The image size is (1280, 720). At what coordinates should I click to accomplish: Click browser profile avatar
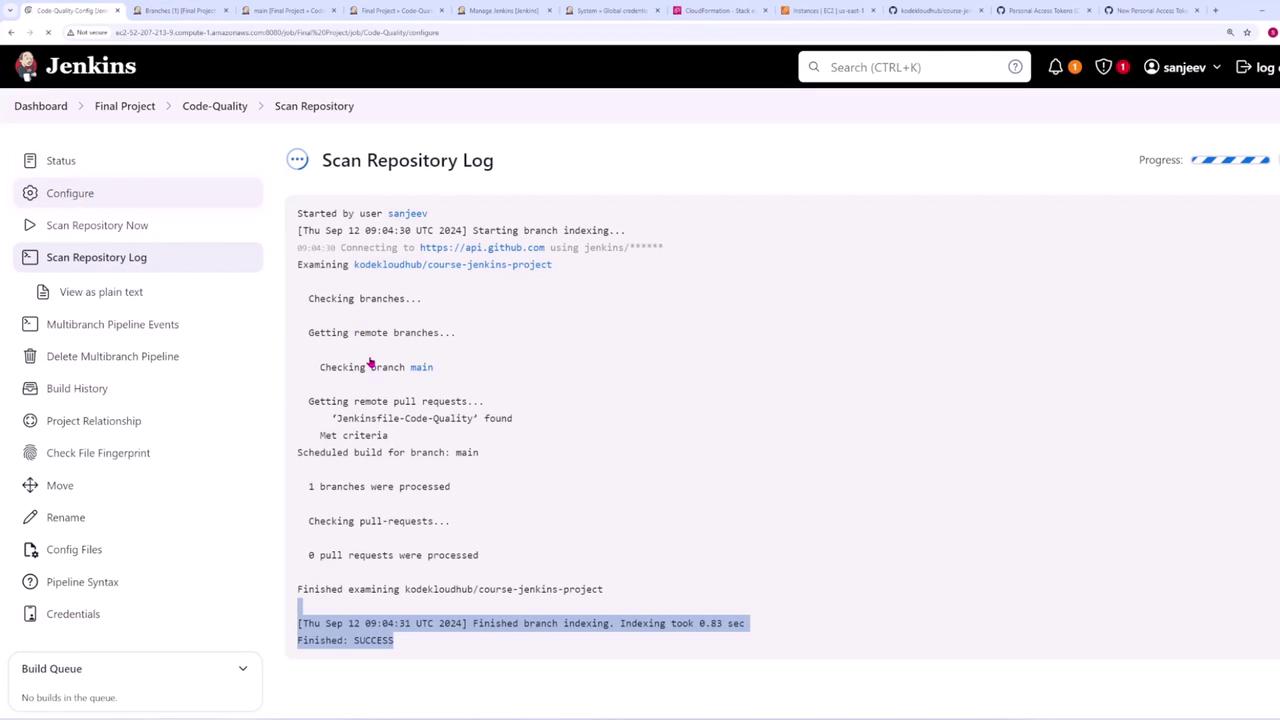(x=1274, y=32)
